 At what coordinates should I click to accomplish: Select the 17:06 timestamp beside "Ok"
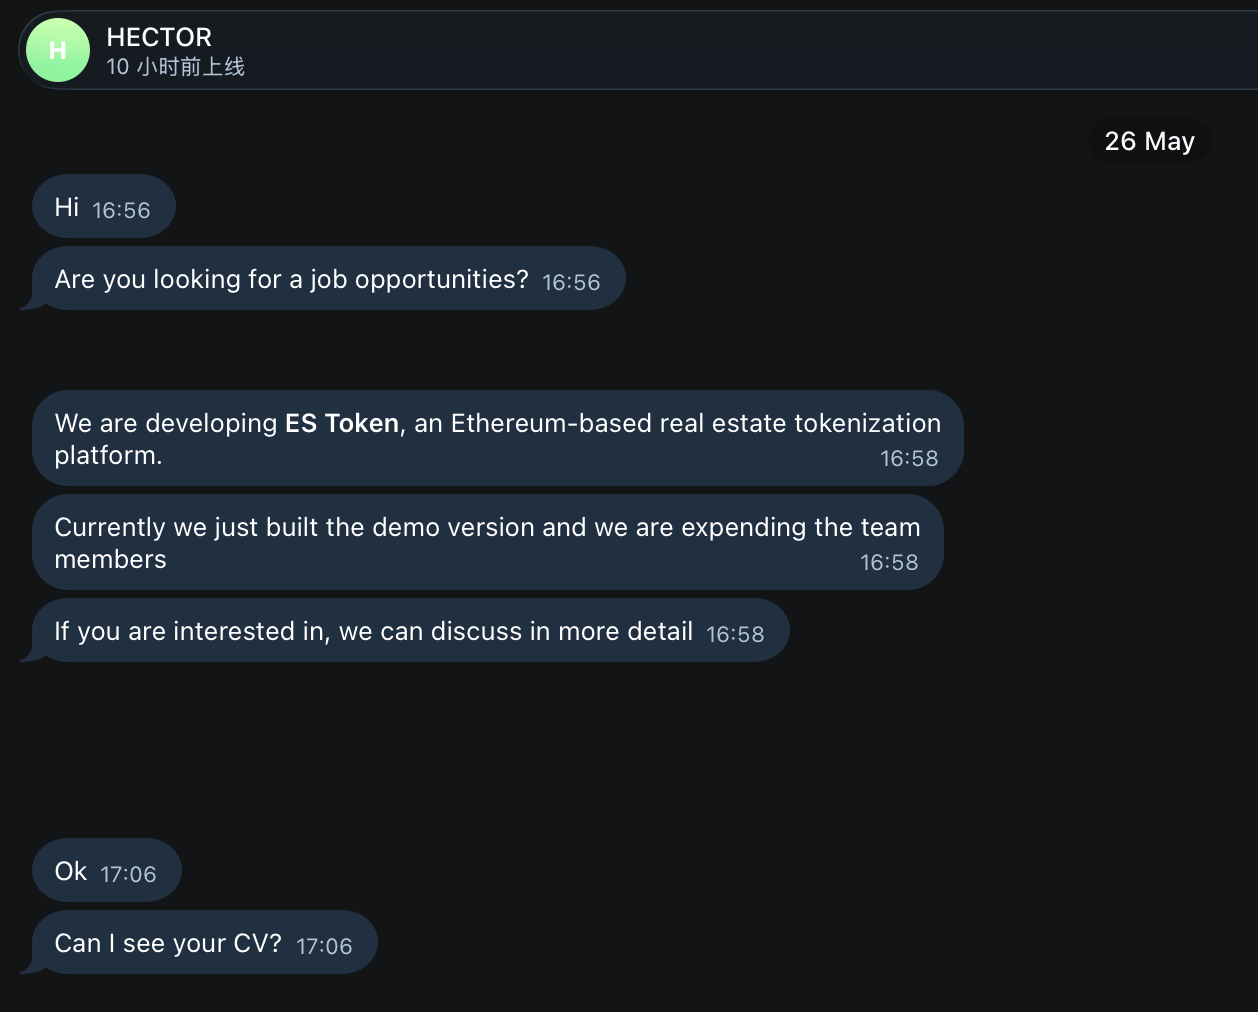128,874
